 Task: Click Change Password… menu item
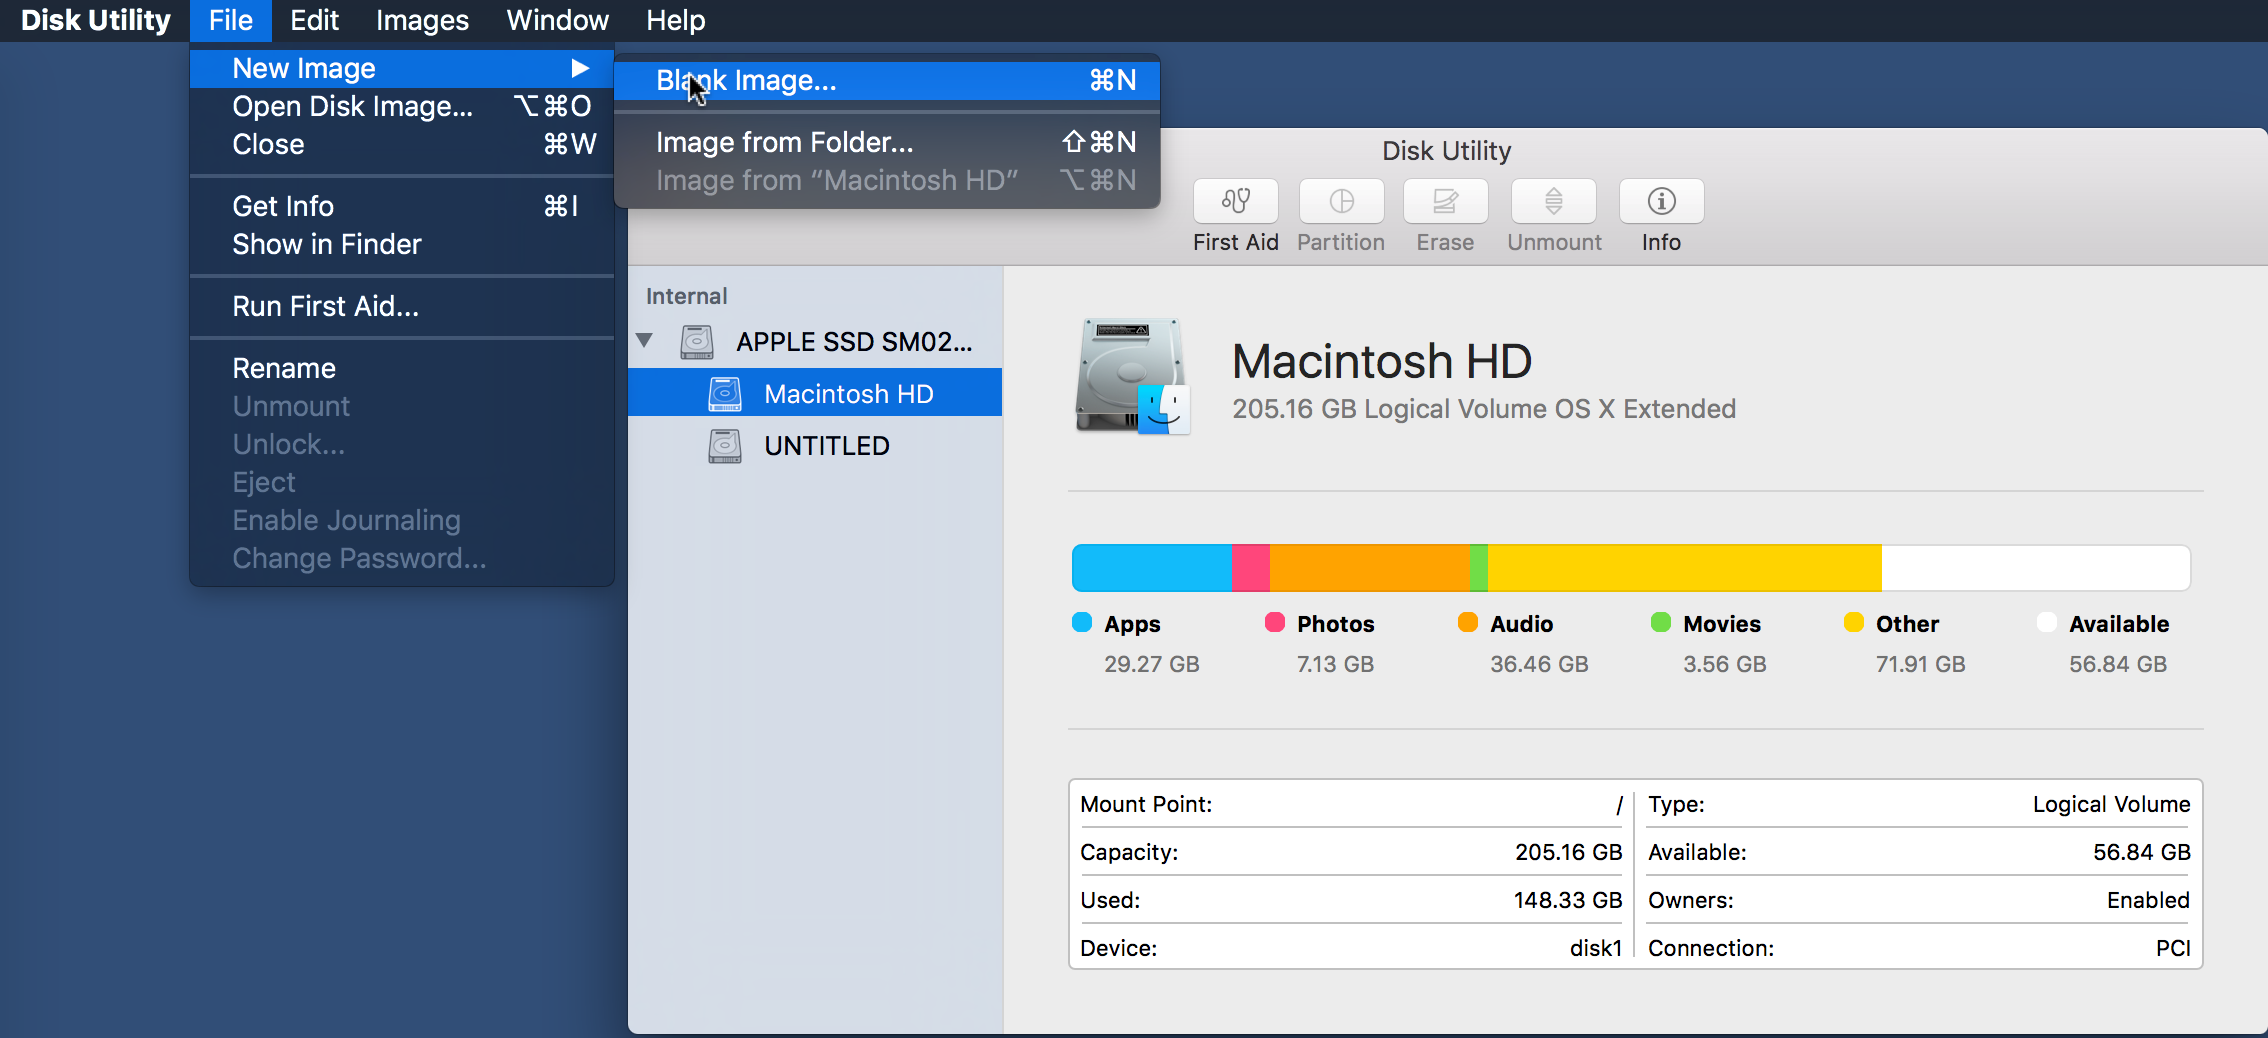pos(402,558)
